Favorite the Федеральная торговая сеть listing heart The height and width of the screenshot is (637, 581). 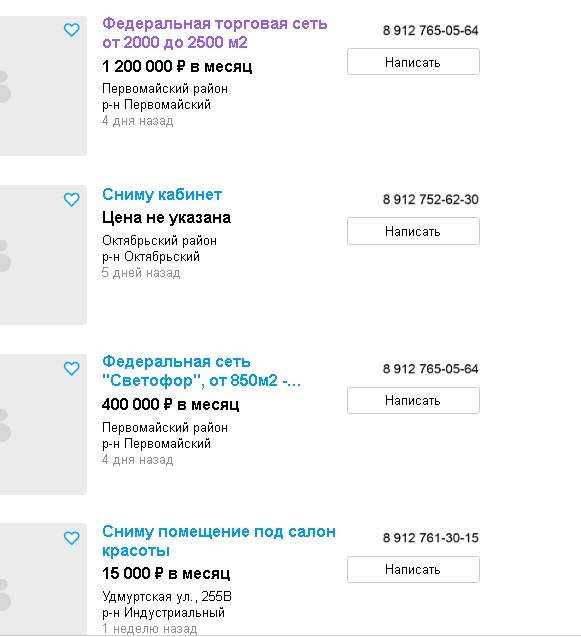(x=72, y=30)
